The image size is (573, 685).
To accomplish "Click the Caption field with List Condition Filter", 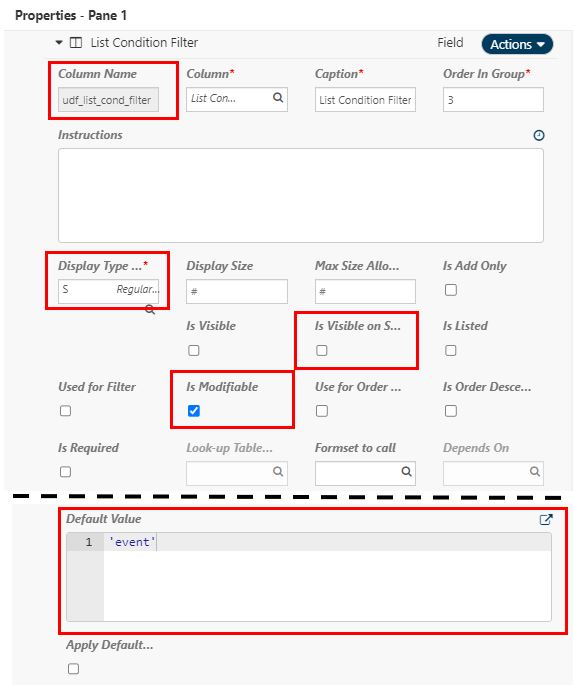I will 365,100.
